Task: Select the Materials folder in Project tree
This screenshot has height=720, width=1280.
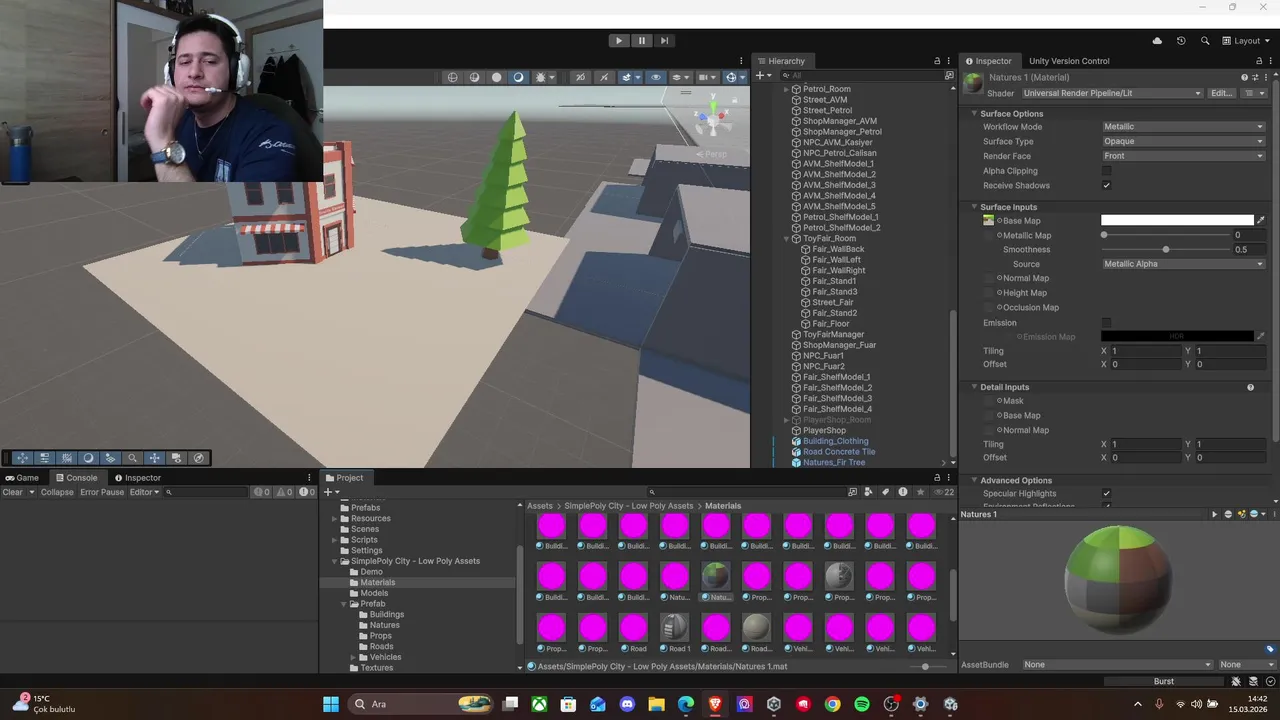Action: point(378,583)
